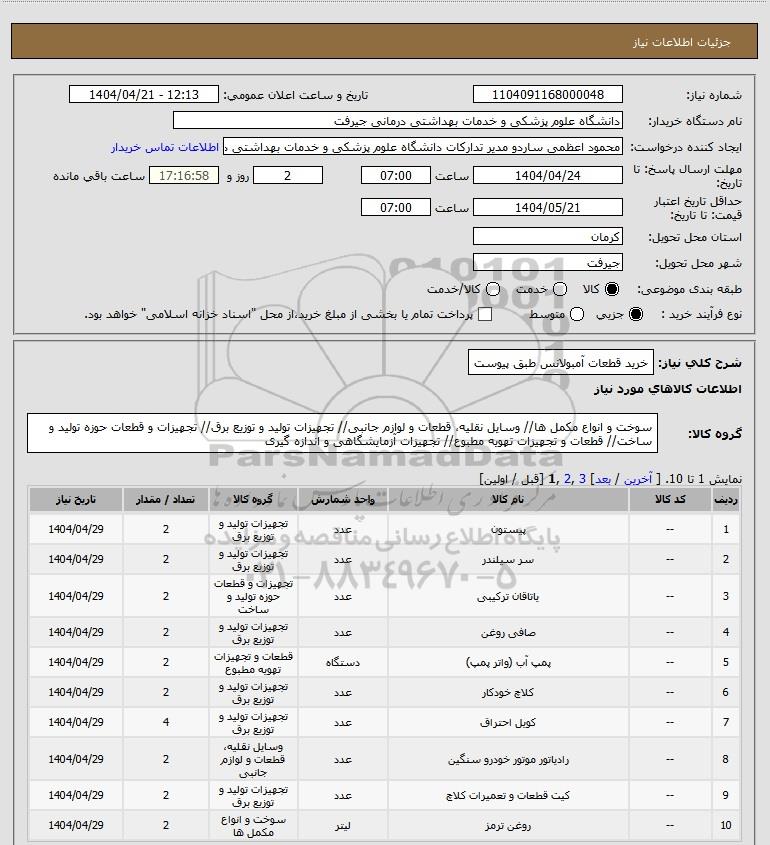Click the گروه کالا column header
Viewport: 770px width, 845px height.
pos(253,500)
